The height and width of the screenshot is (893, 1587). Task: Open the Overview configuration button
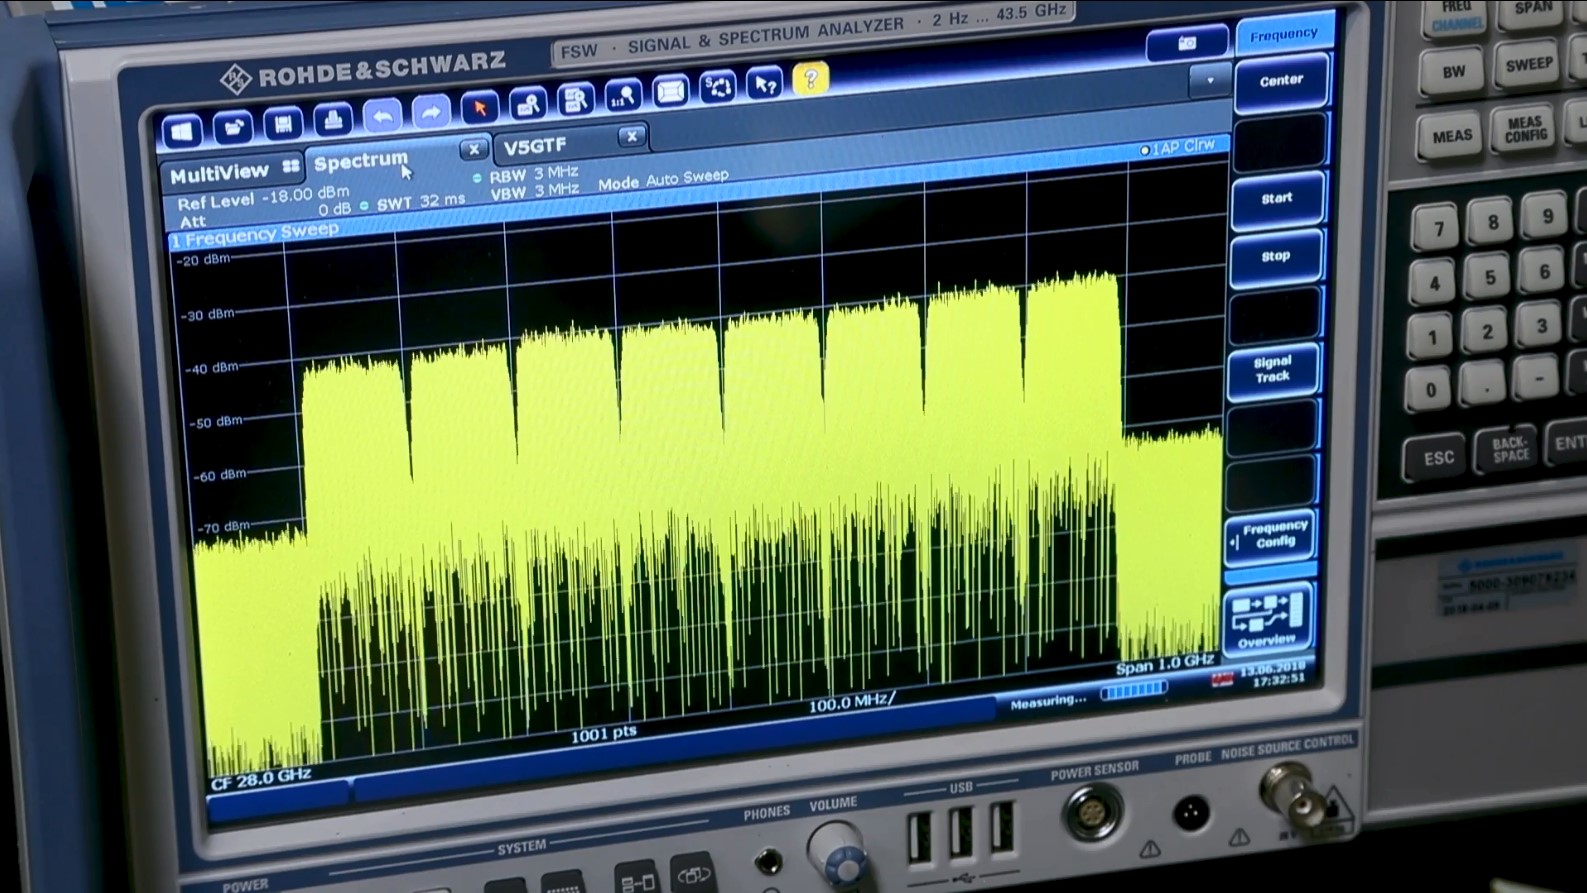[x=1266, y=618]
